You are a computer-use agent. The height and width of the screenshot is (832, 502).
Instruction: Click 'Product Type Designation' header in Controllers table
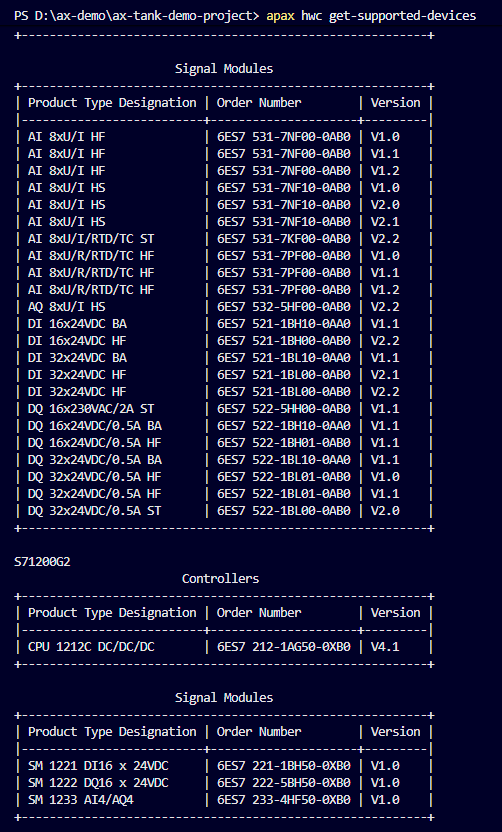tap(112, 612)
